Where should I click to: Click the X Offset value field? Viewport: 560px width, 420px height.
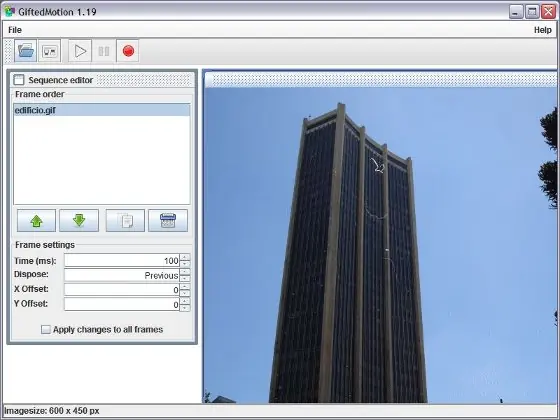(122, 290)
